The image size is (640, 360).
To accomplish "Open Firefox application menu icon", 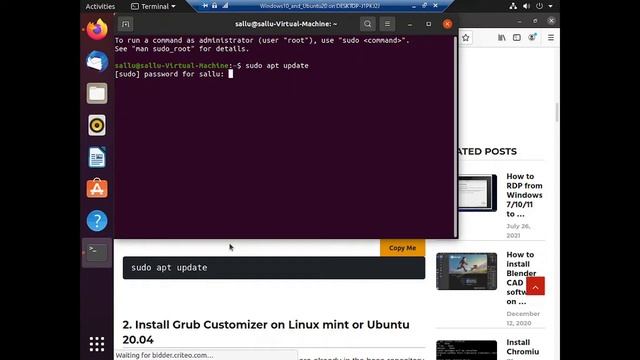I will (551, 38).
